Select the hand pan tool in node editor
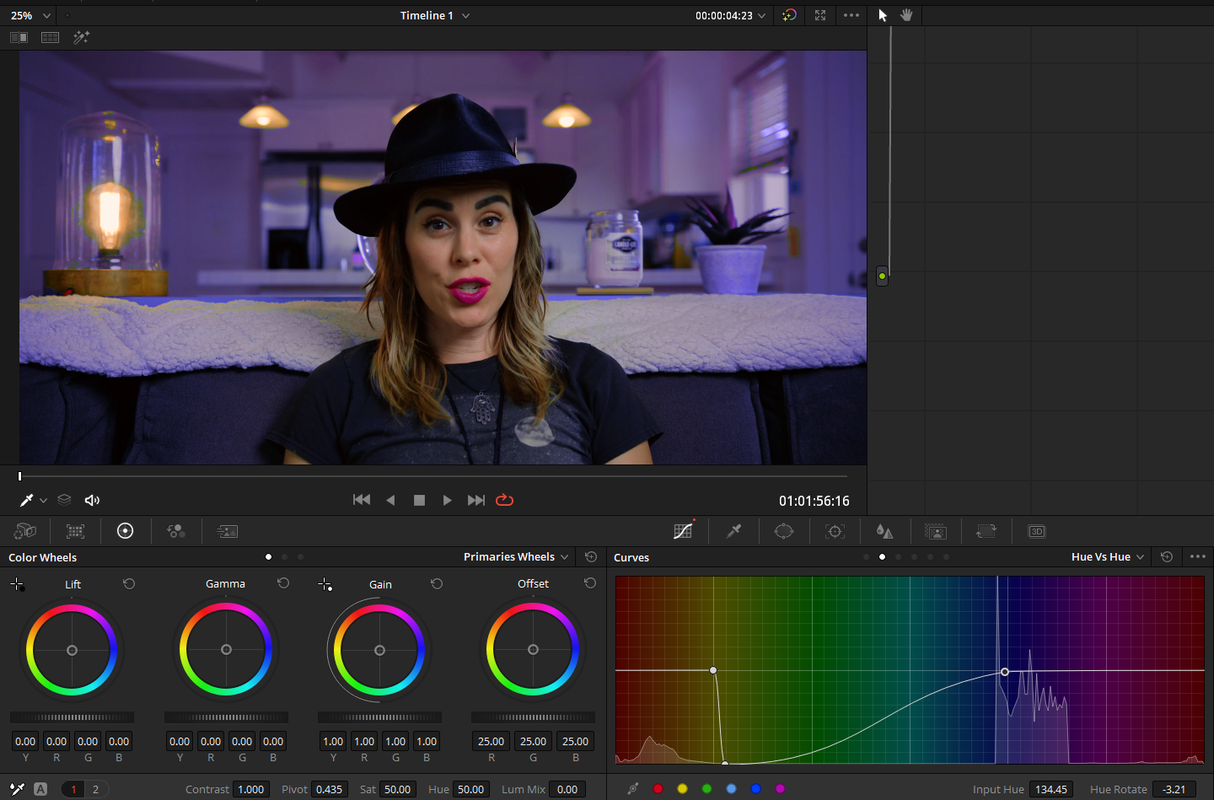This screenshot has height=800, width=1214. [908, 15]
